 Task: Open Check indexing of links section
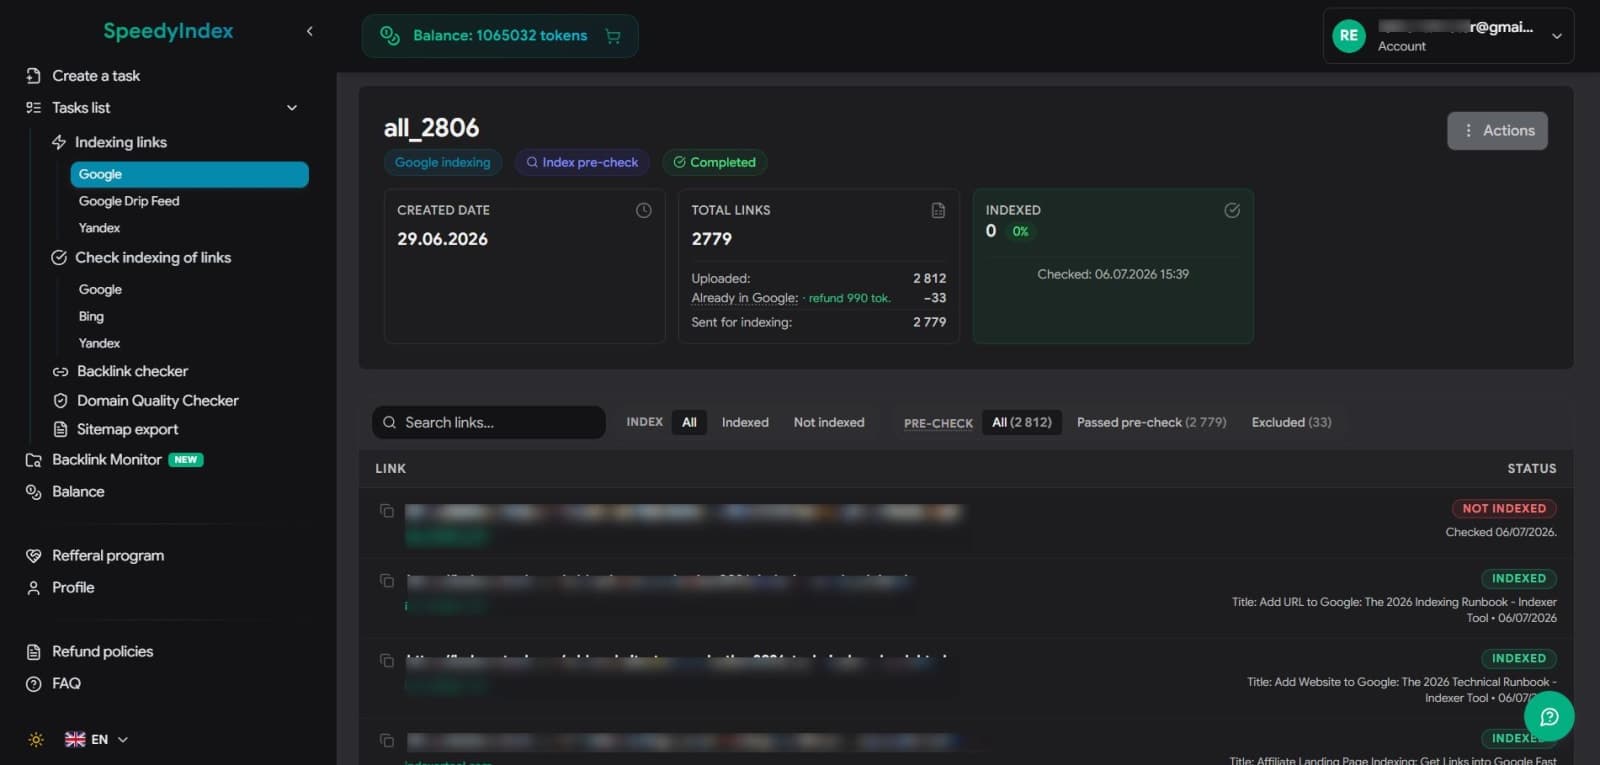[152, 257]
